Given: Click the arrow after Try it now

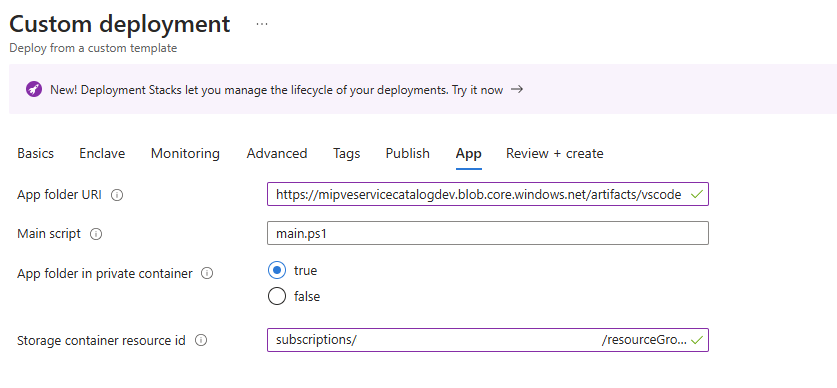Looking at the screenshot, I should point(516,89).
